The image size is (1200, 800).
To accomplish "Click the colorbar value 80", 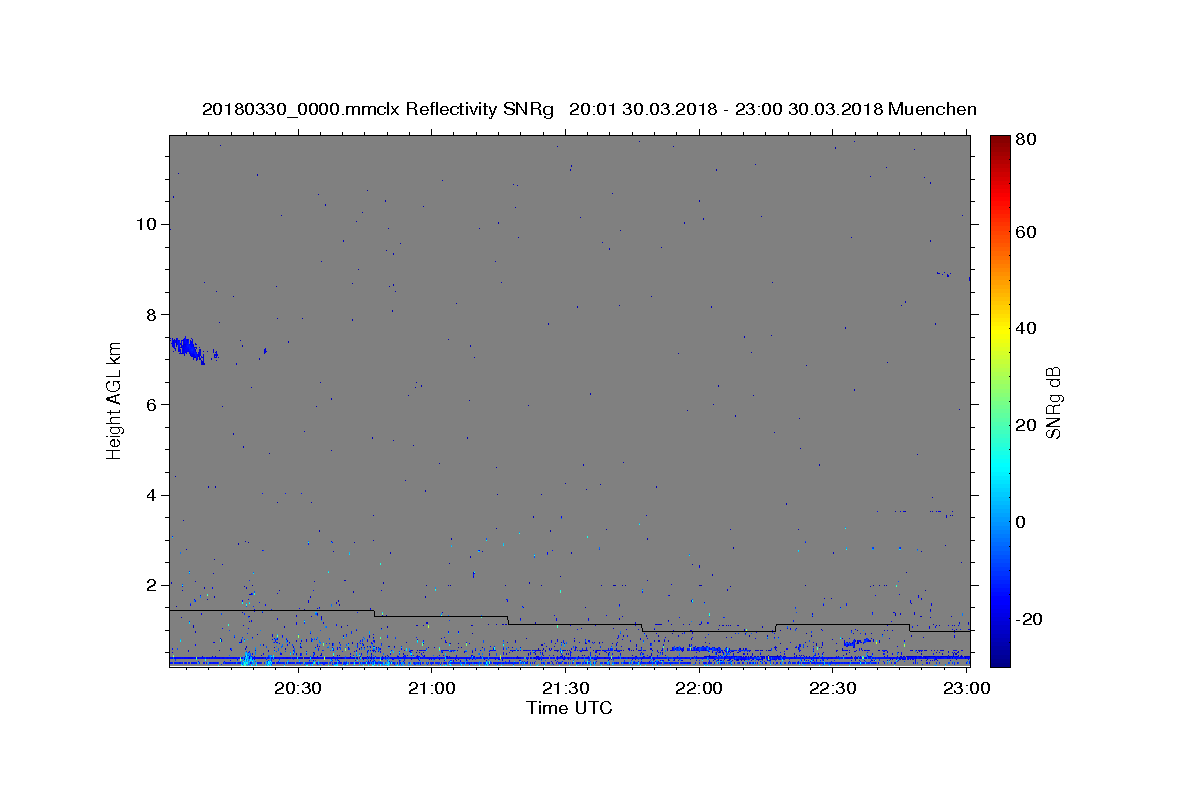I will point(1027,140).
